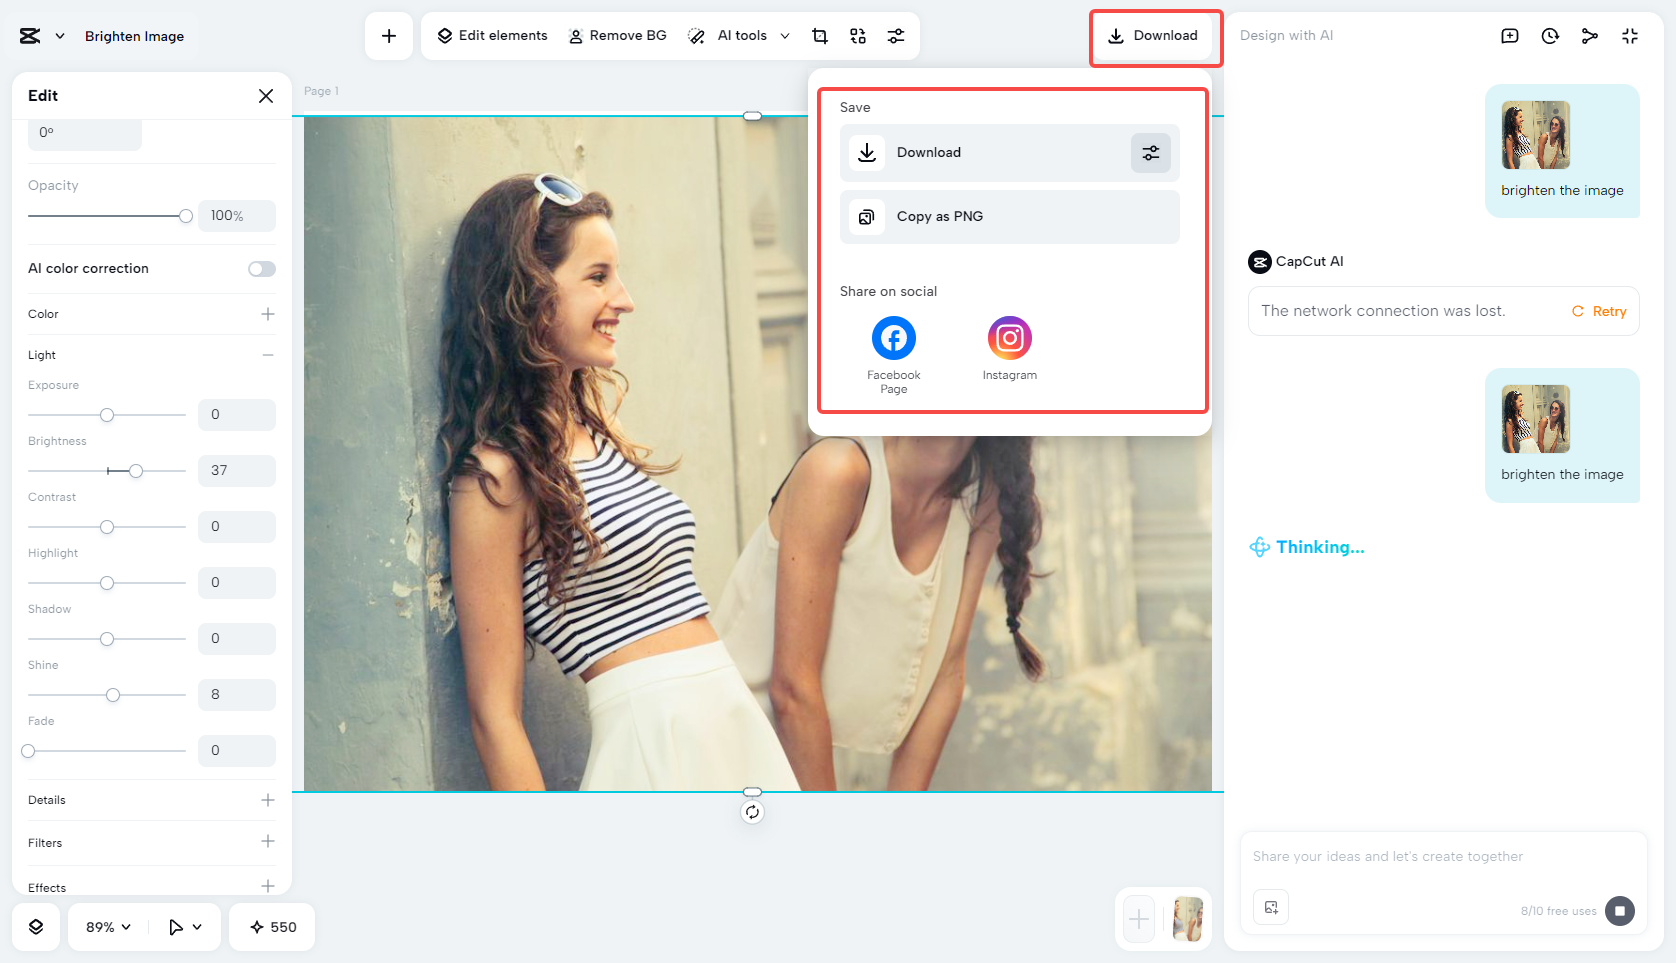Viewport: 1676px width, 963px height.
Task: Click the share icon in Design with AI header
Action: 1590,36
